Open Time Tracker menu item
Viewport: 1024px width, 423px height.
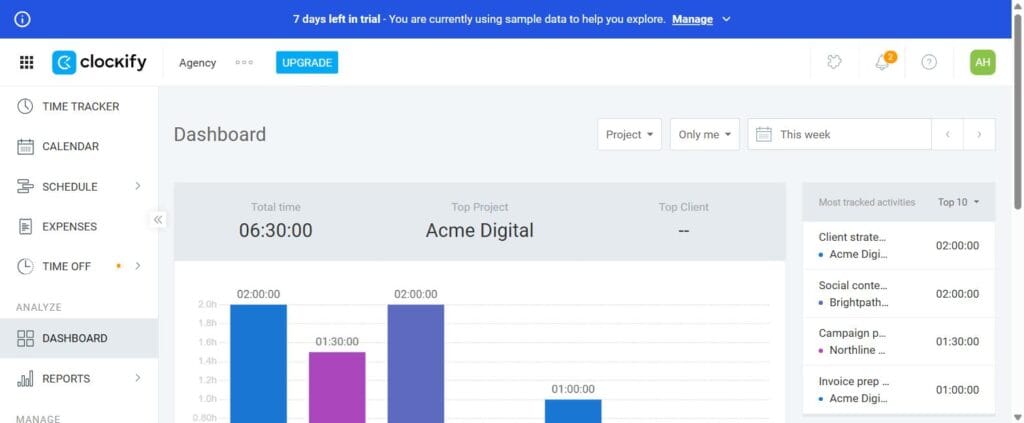79,106
